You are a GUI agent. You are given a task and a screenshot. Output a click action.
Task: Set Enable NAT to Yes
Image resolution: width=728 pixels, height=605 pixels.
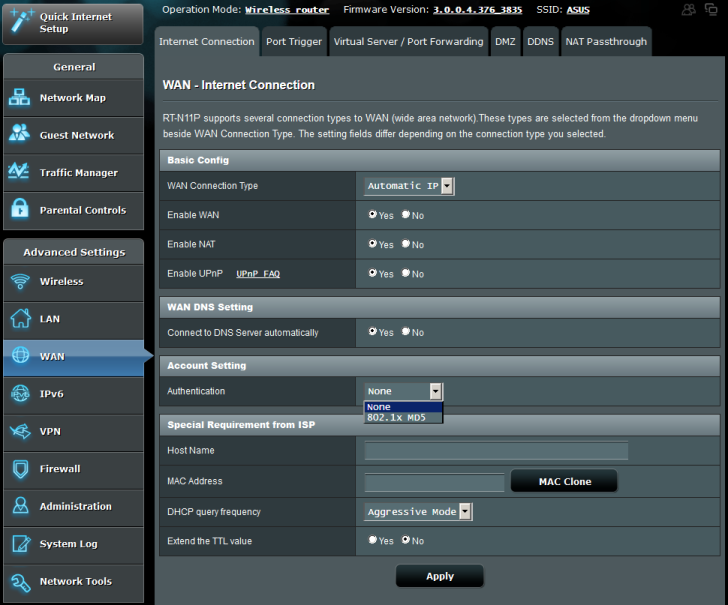pyautogui.click(x=372, y=243)
